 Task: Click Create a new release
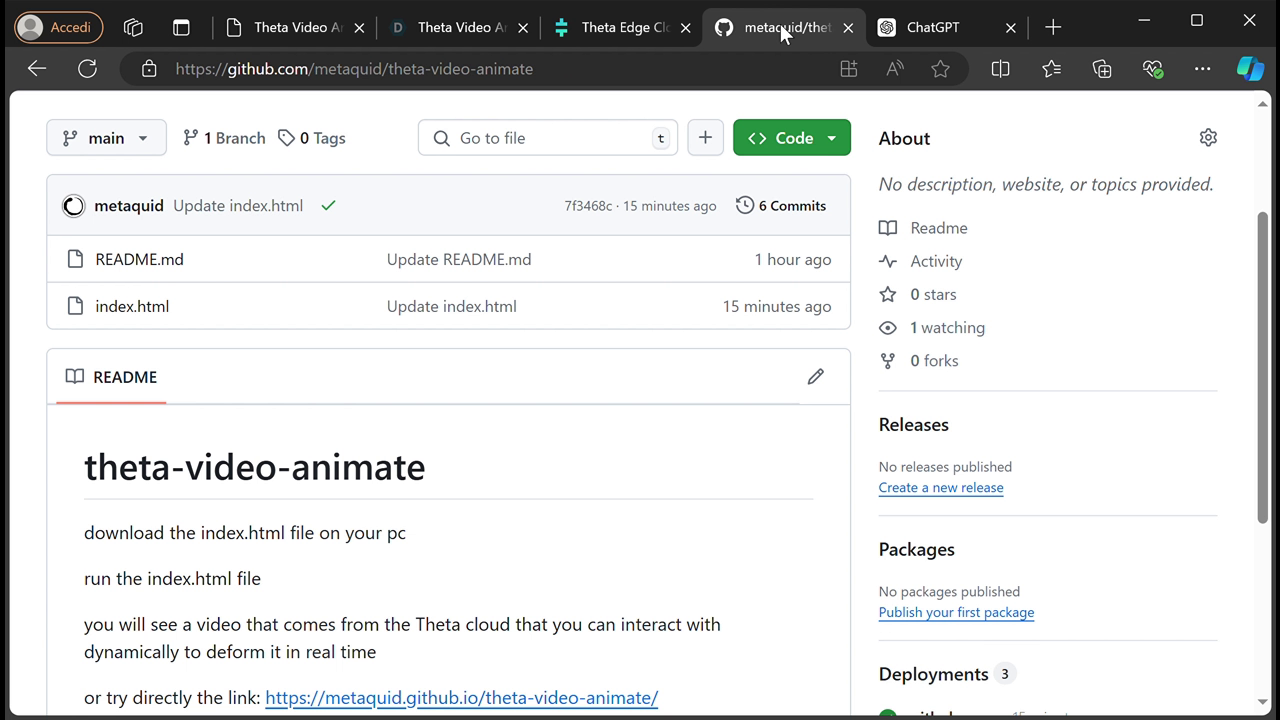click(x=941, y=488)
